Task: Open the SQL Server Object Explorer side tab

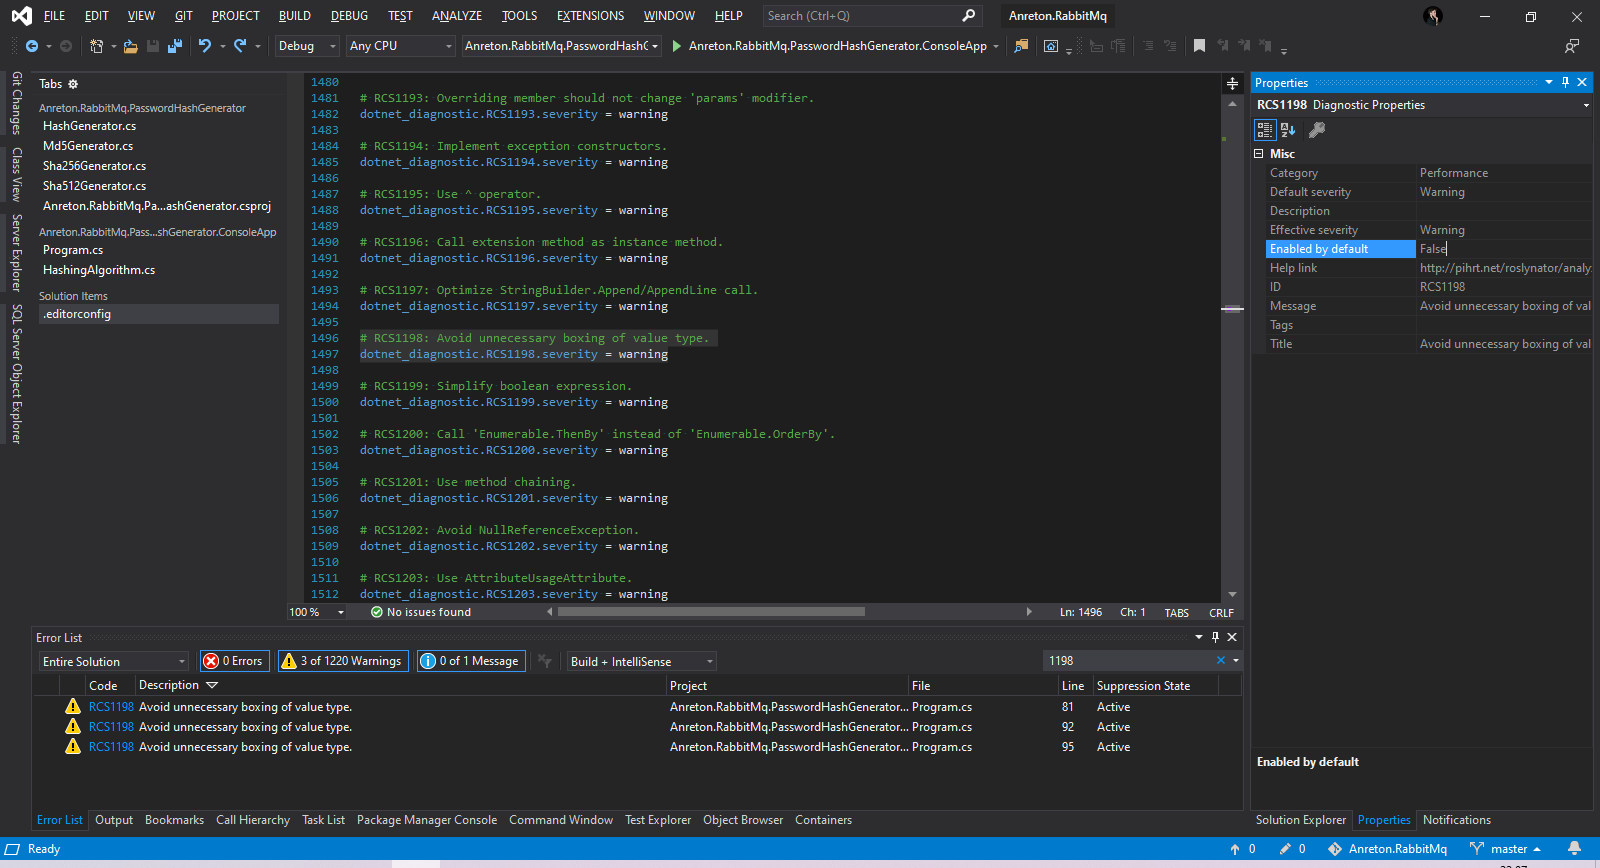Action: [x=16, y=374]
